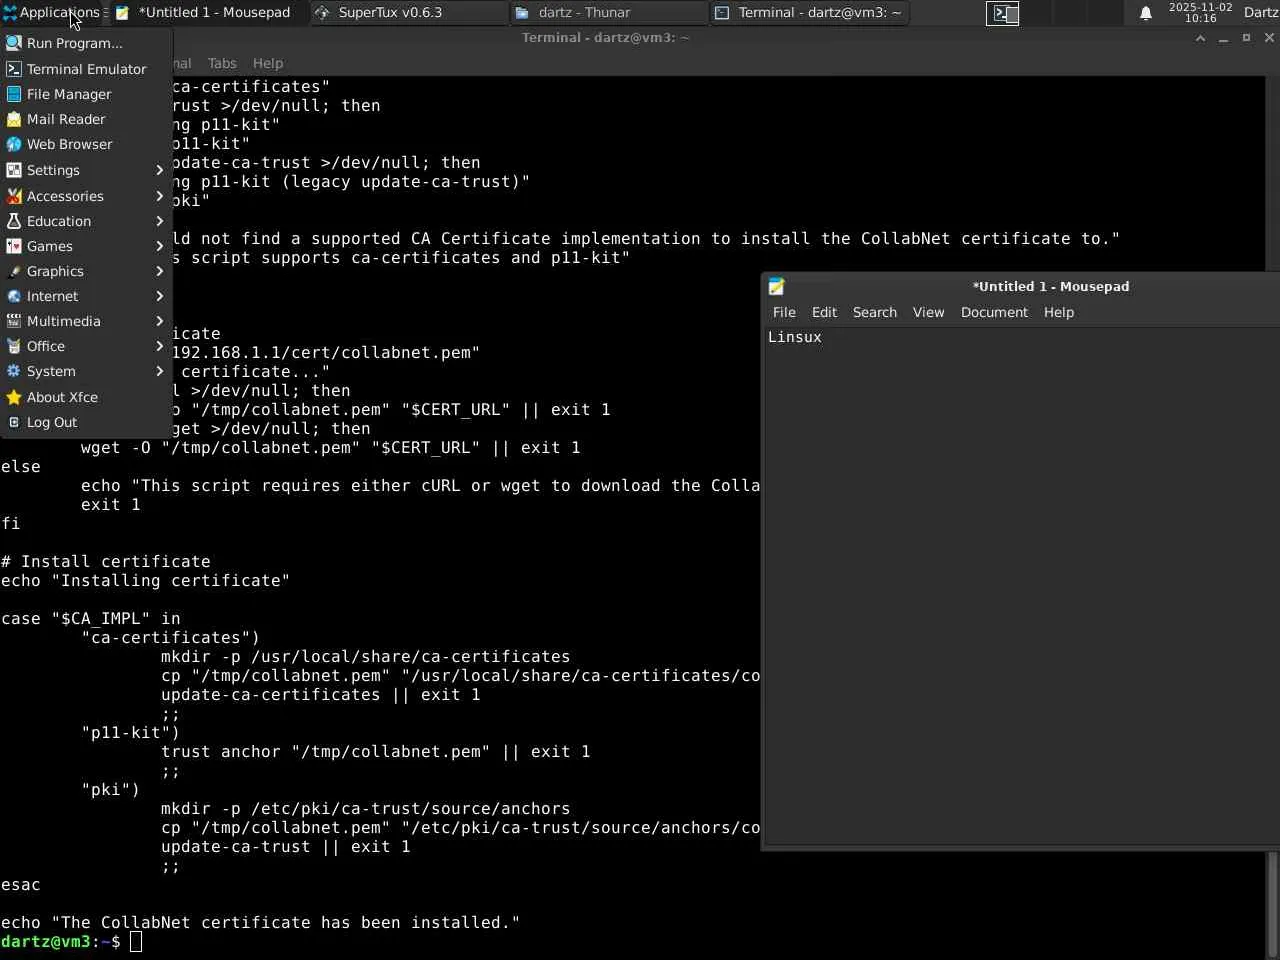Expand the Internet submenu arrow
This screenshot has width=1280, height=960.
point(159,296)
